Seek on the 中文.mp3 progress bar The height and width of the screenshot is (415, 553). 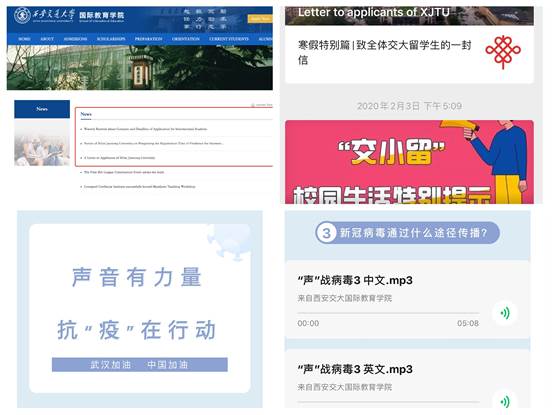[388, 313]
